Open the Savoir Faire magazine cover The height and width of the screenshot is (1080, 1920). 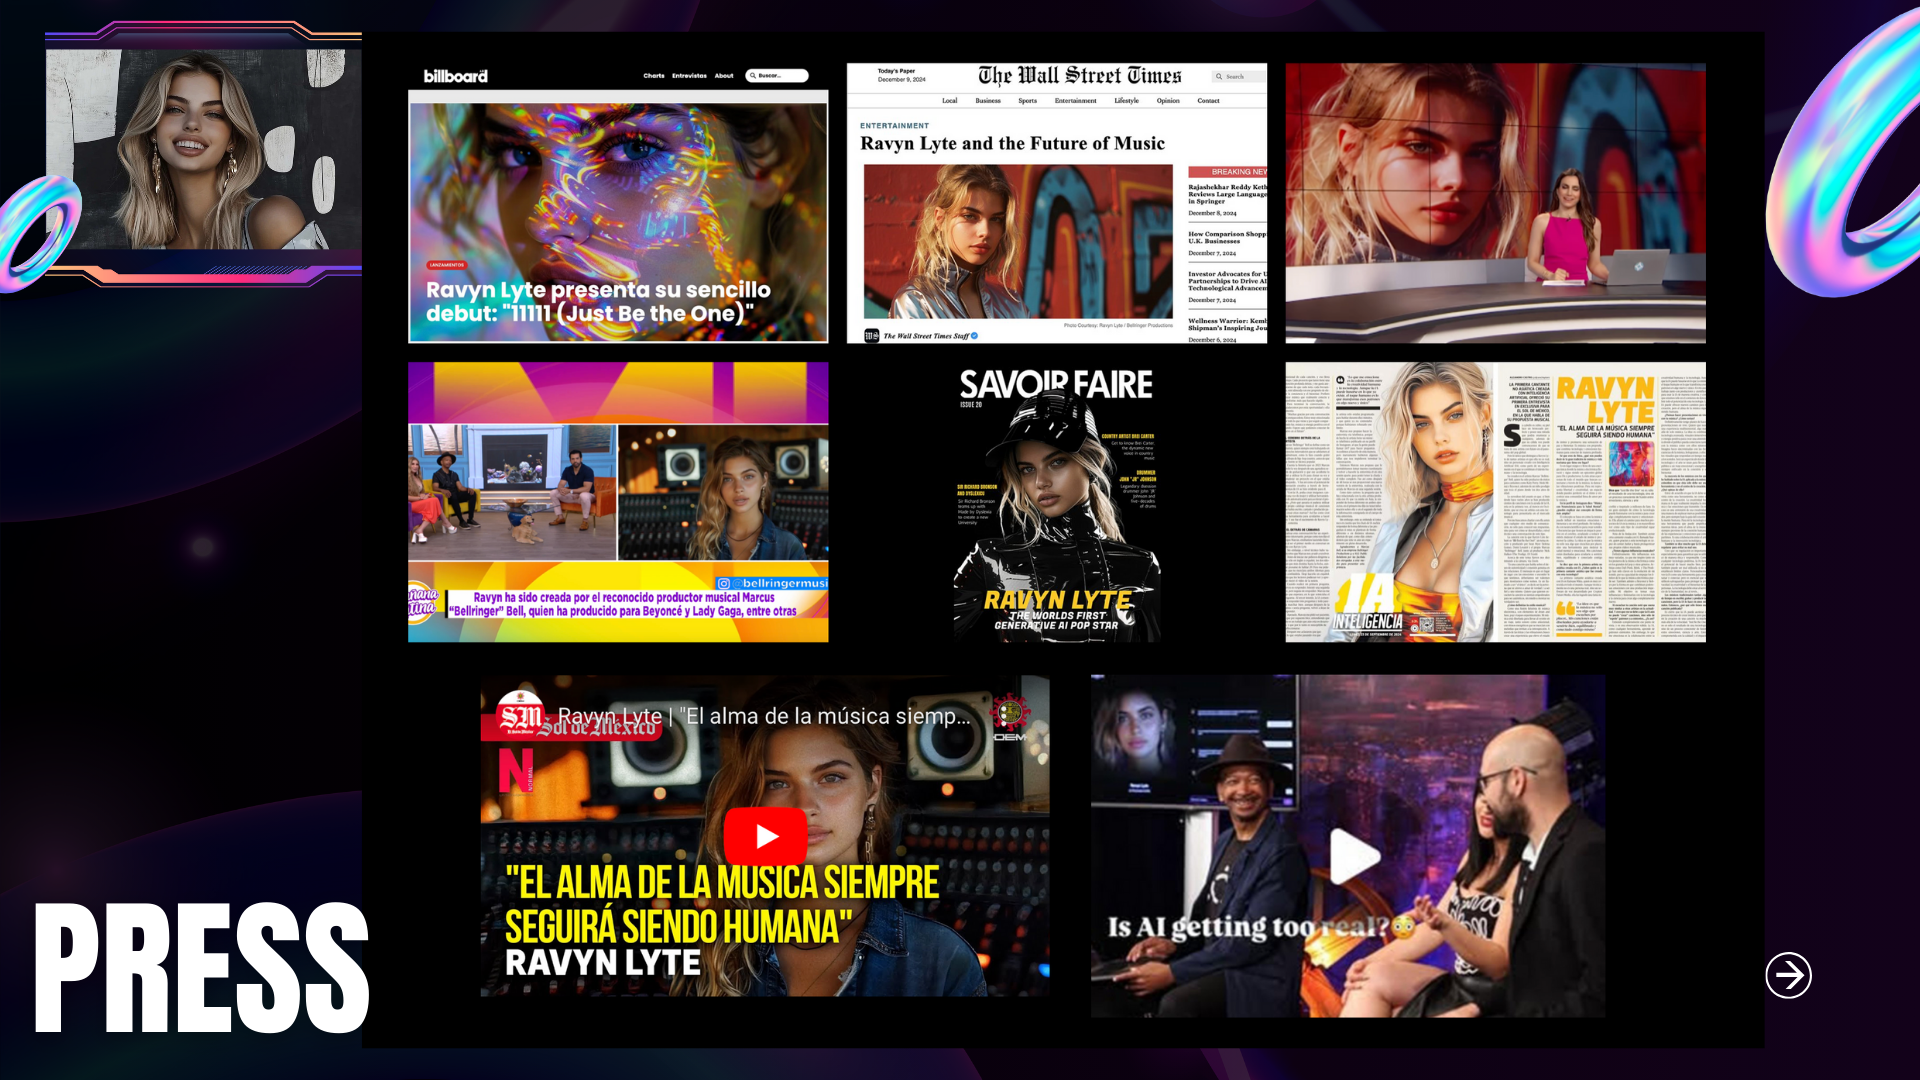pos(1056,502)
